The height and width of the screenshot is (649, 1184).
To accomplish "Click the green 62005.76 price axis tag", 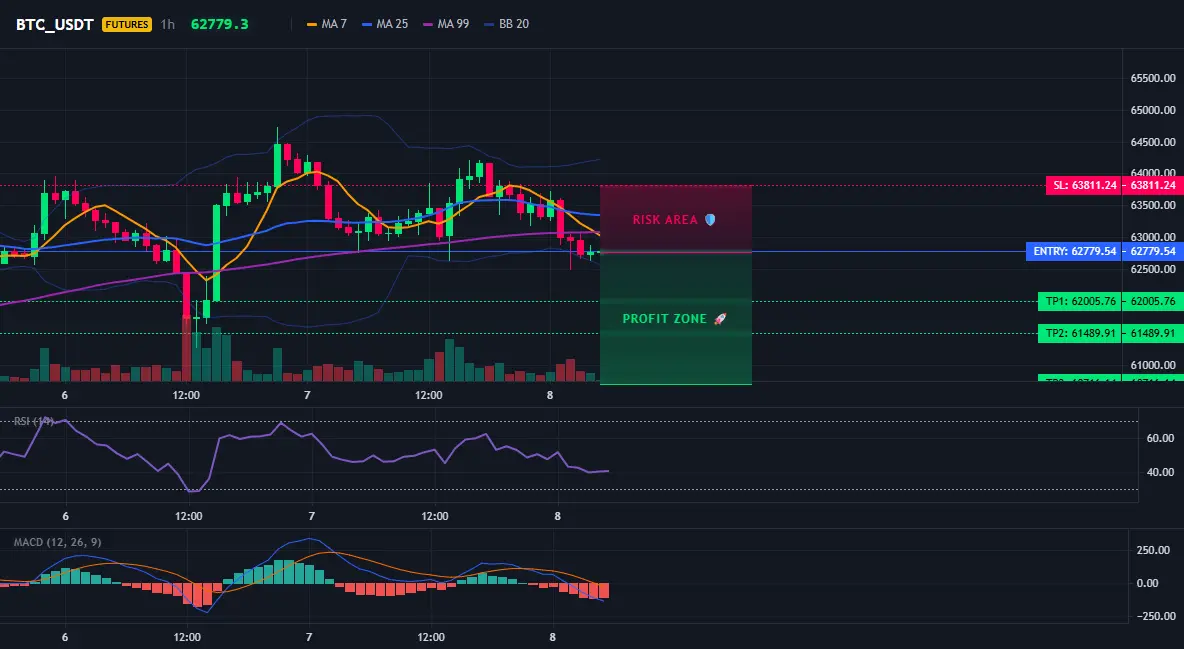I will click(1153, 301).
